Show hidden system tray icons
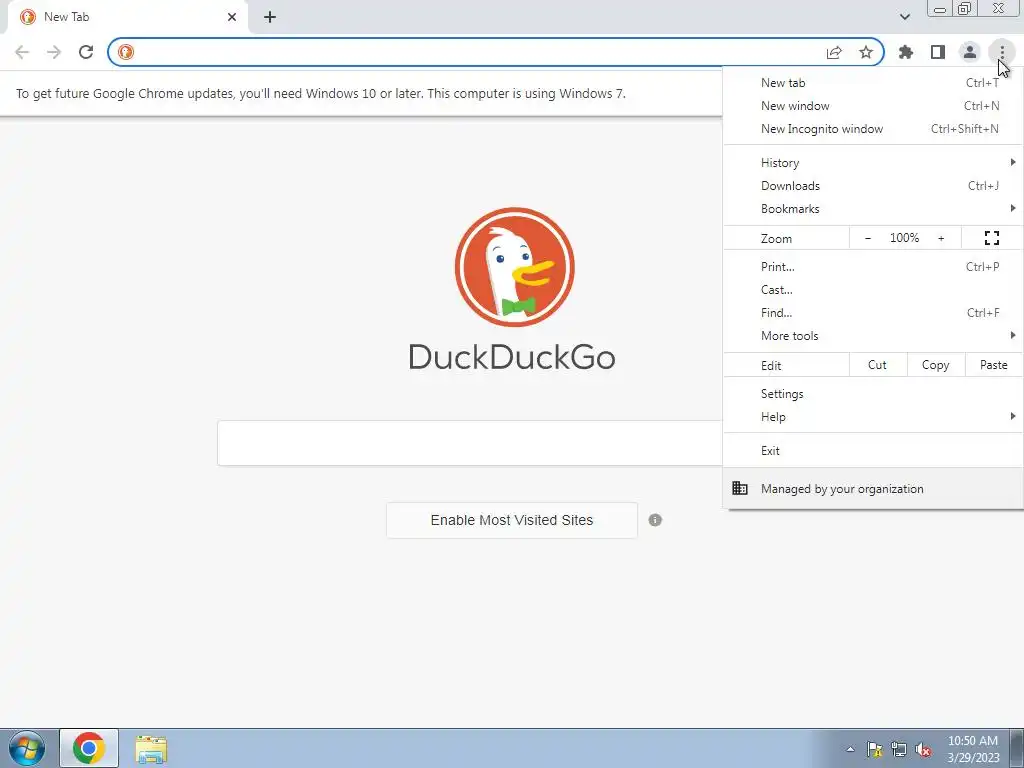 pos(850,750)
